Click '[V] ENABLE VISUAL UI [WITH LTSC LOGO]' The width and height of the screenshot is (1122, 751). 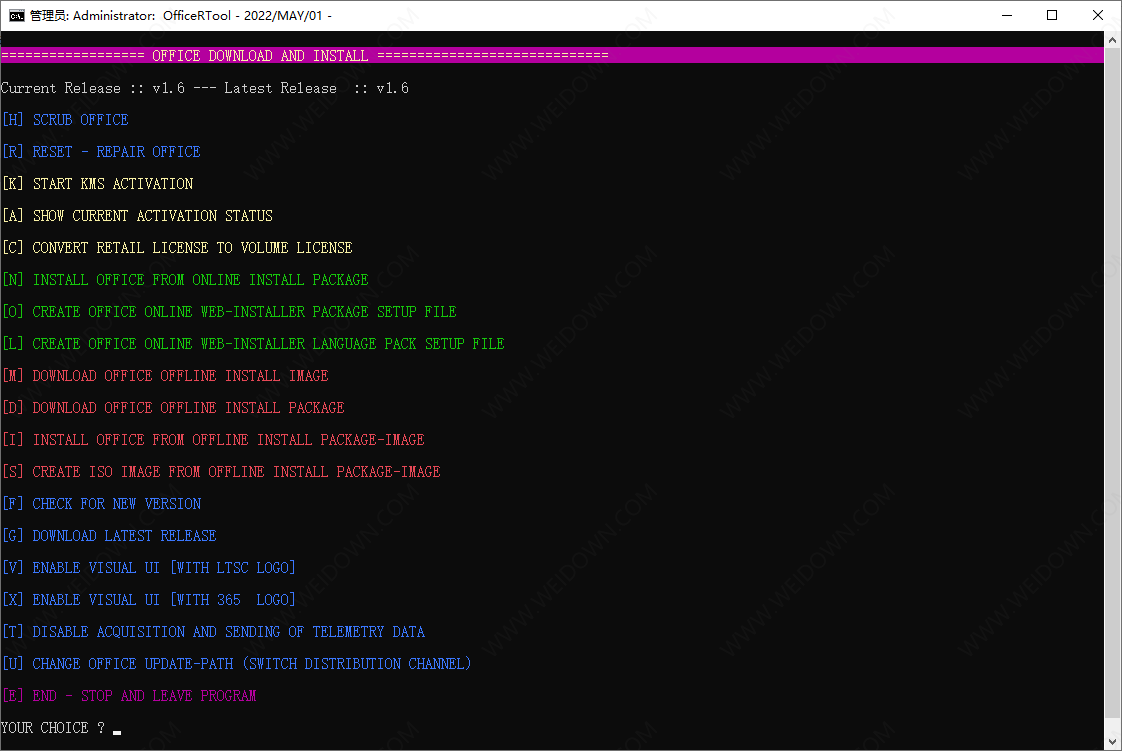coord(149,567)
